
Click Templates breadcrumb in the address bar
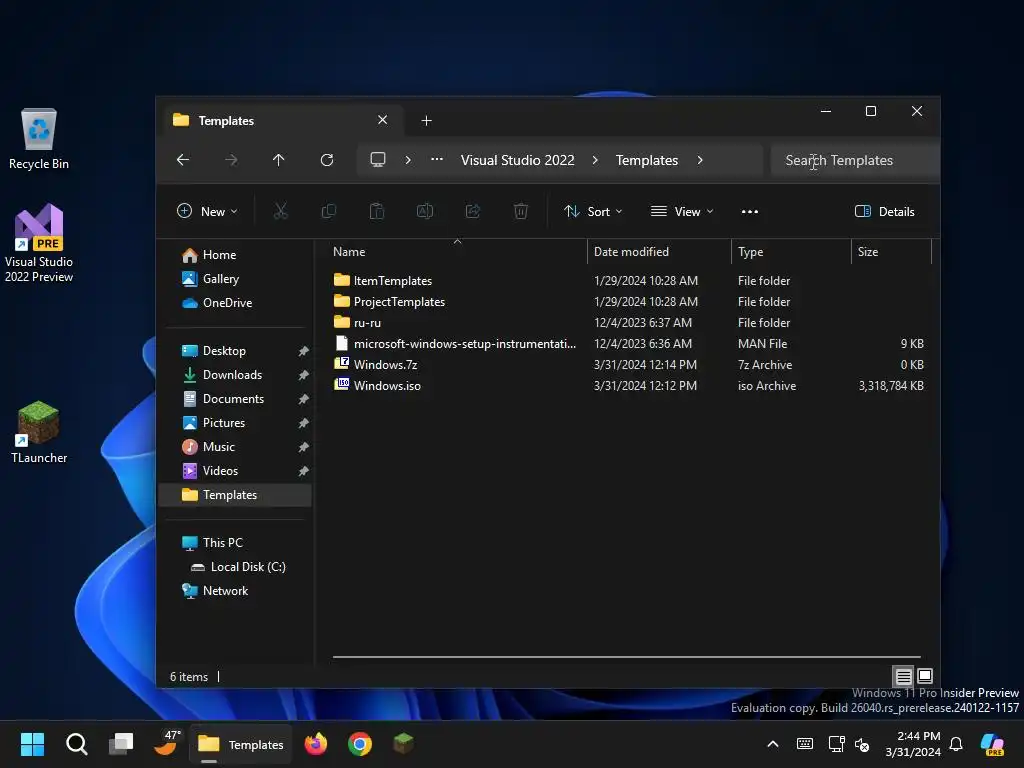coord(647,160)
